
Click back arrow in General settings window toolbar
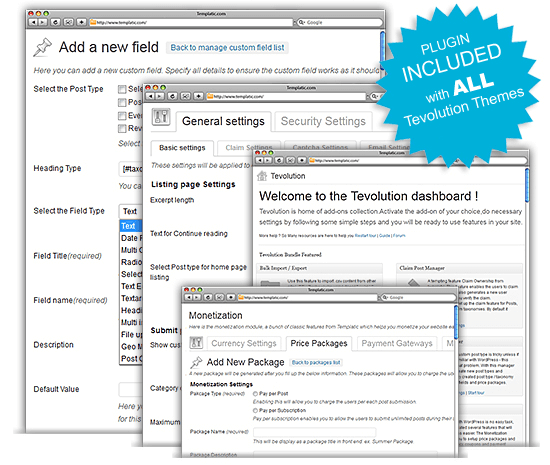tap(151, 96)
